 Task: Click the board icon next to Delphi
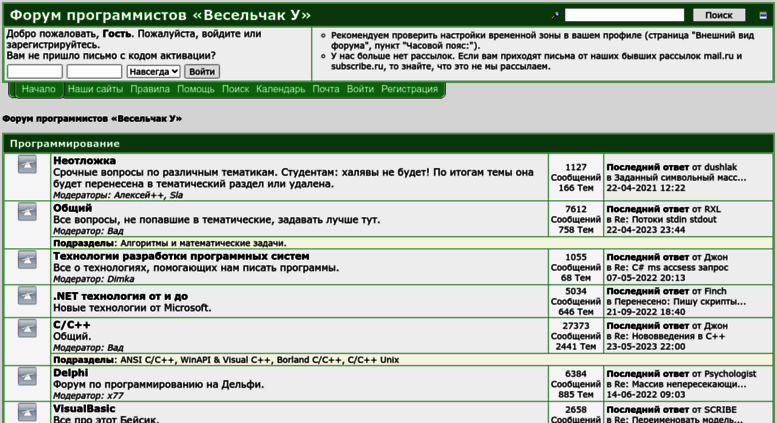[x=27, y=376]
